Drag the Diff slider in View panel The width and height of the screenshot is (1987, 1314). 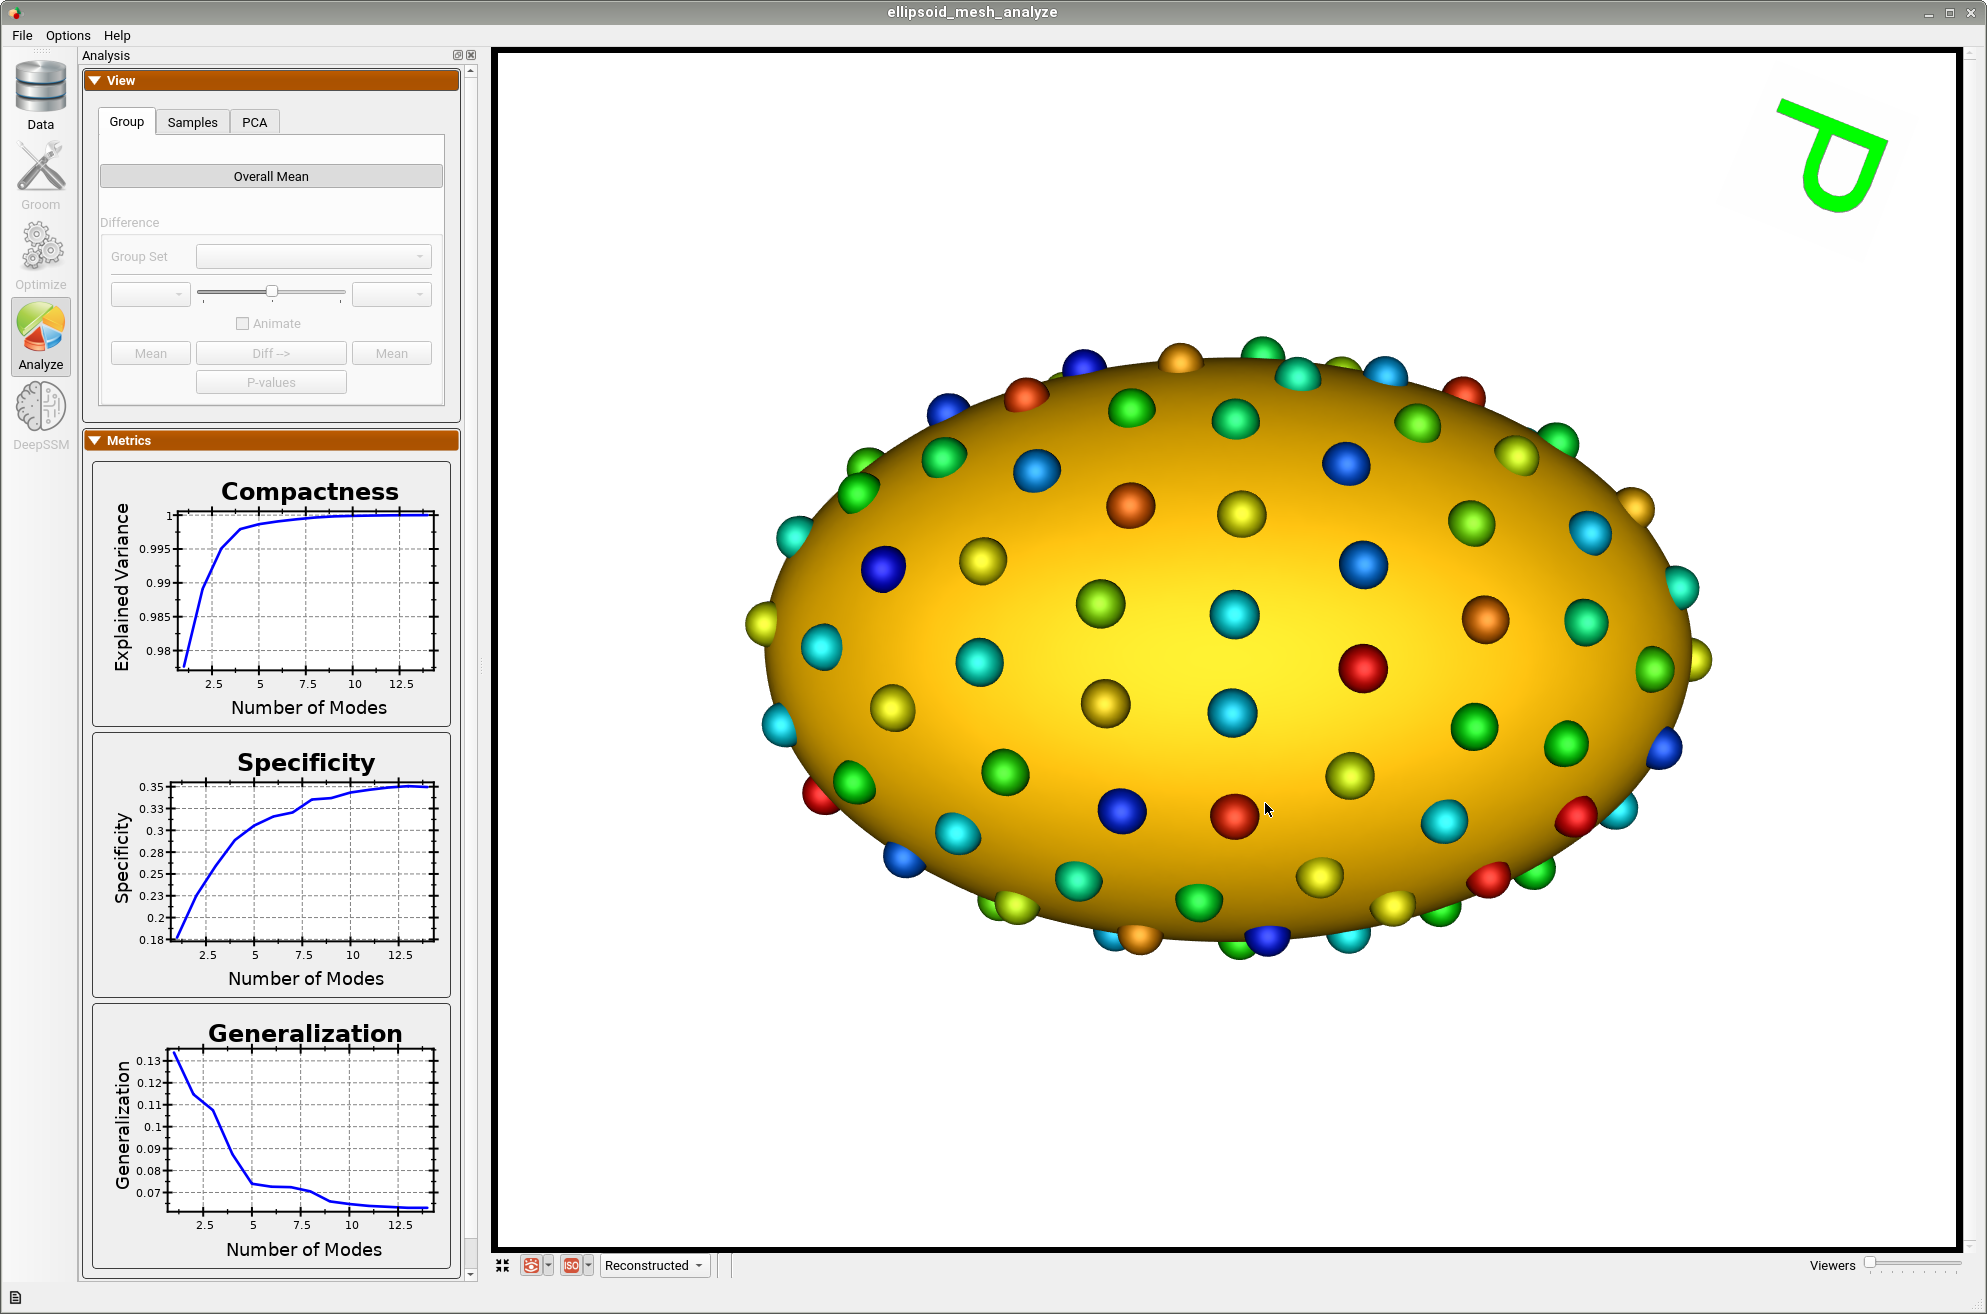[x=273, y=292]
